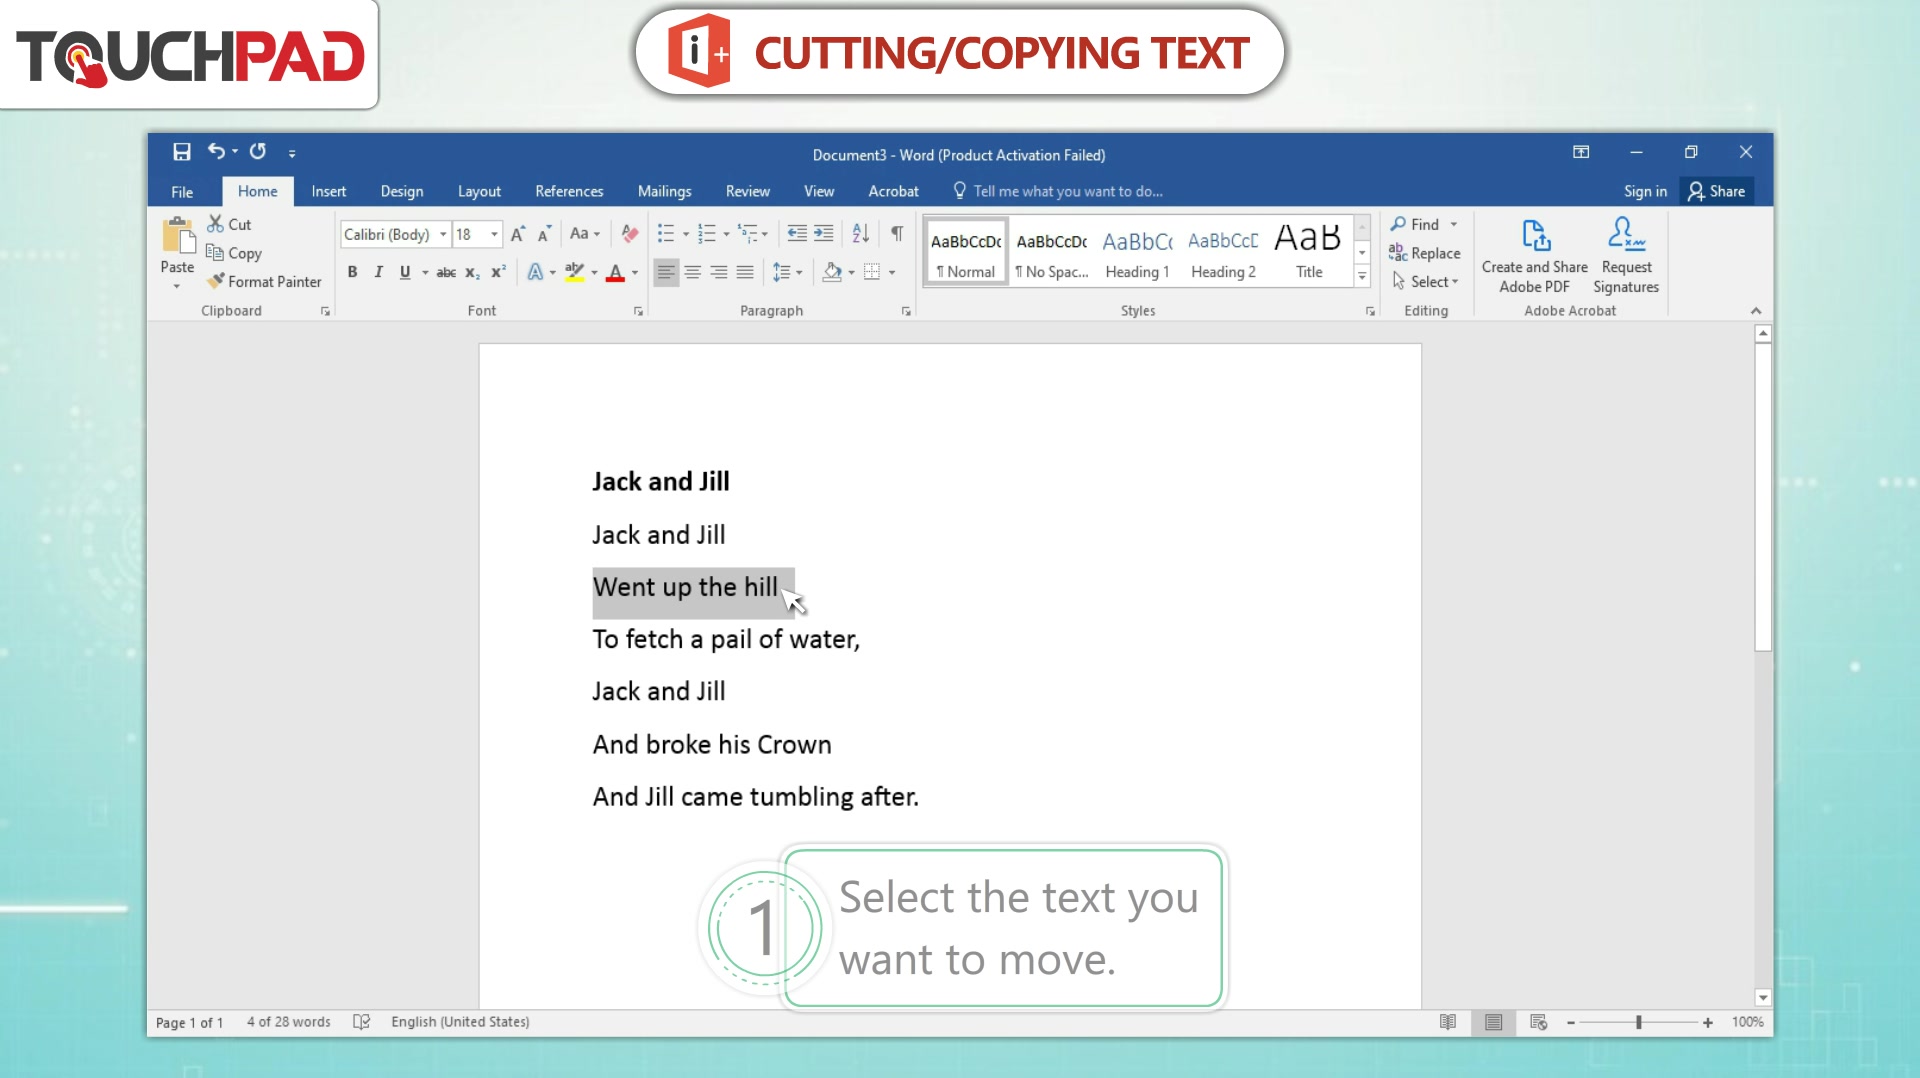The width and height of the screenshot is (1920, 1078).
Task: Click the Sign in link
Action: (x=1645, y=191)
